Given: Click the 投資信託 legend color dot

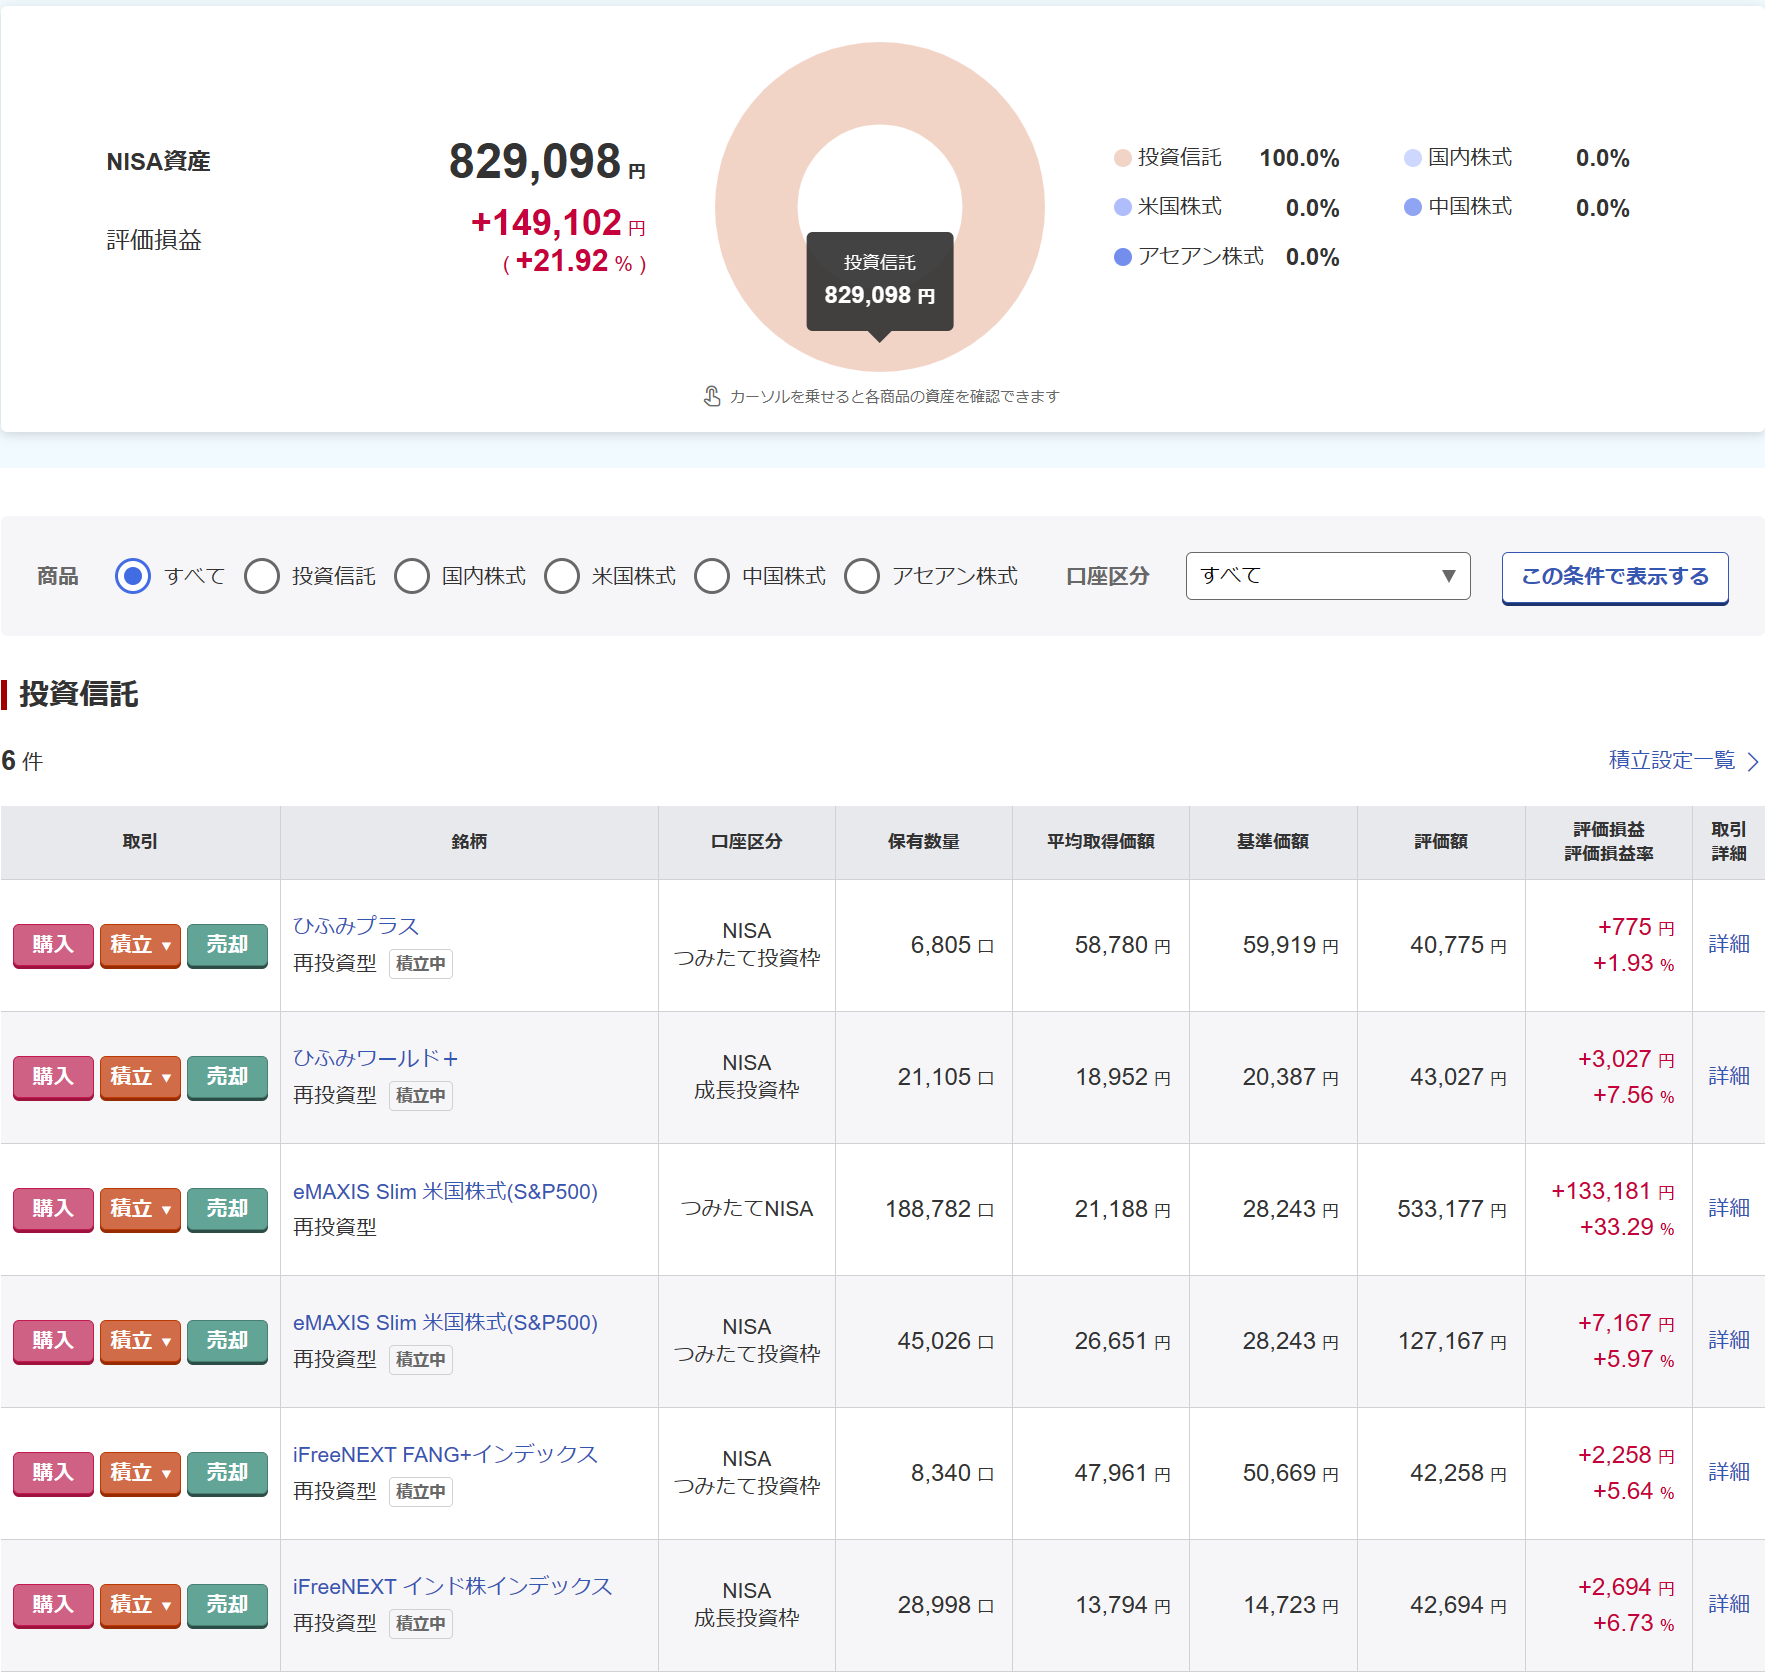Looking at the screenshot, I should tap(1122, 158).
